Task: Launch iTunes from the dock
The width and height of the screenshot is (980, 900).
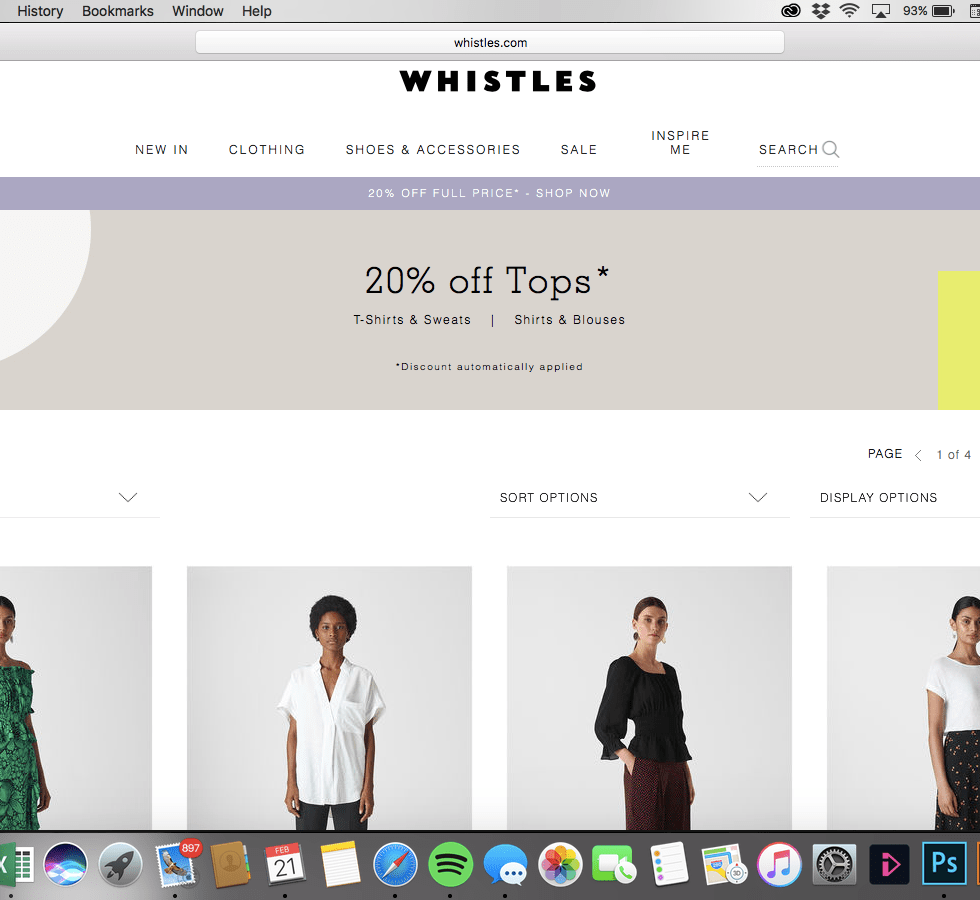Action: (x=779, y=864)
